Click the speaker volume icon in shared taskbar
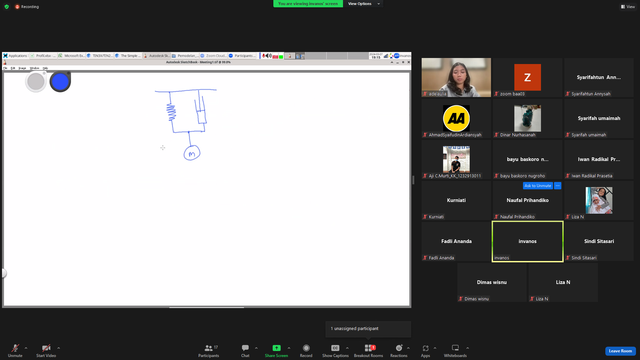This screenshot has height=360, width=640. tap(269, 56)
